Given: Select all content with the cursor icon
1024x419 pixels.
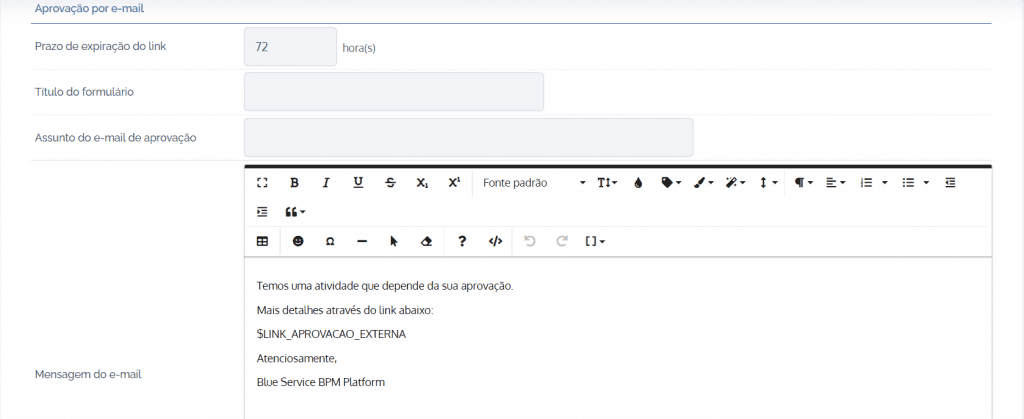Looking at the screenshot, I should coord(394,241).
